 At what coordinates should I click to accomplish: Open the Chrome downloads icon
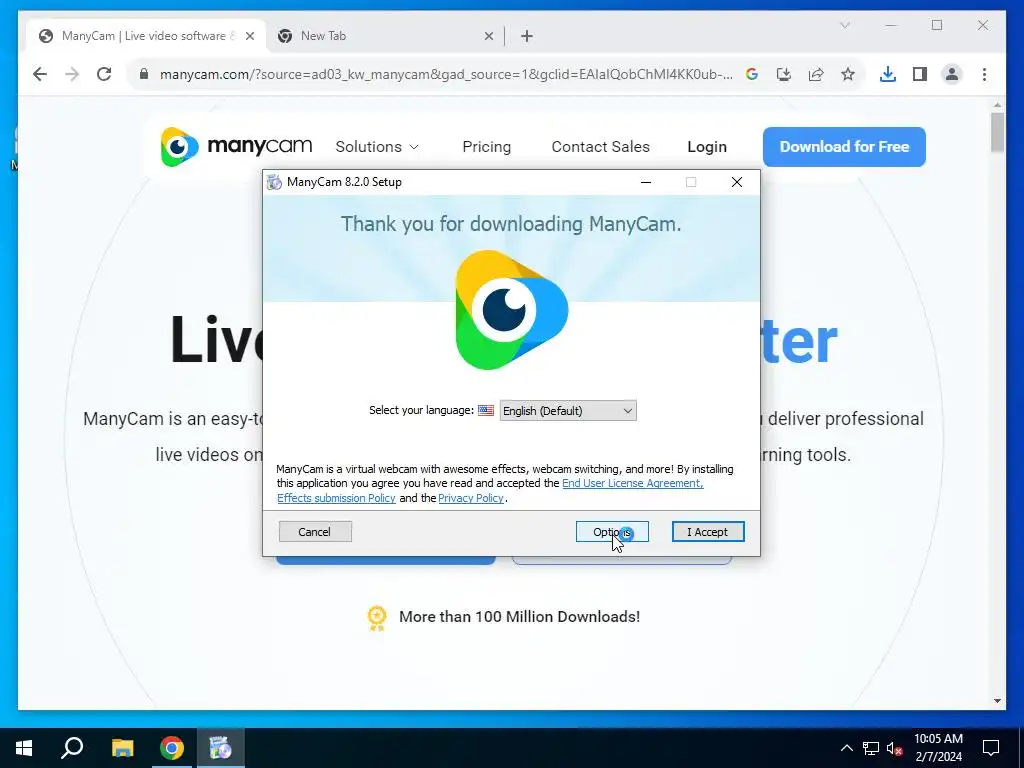888,74
